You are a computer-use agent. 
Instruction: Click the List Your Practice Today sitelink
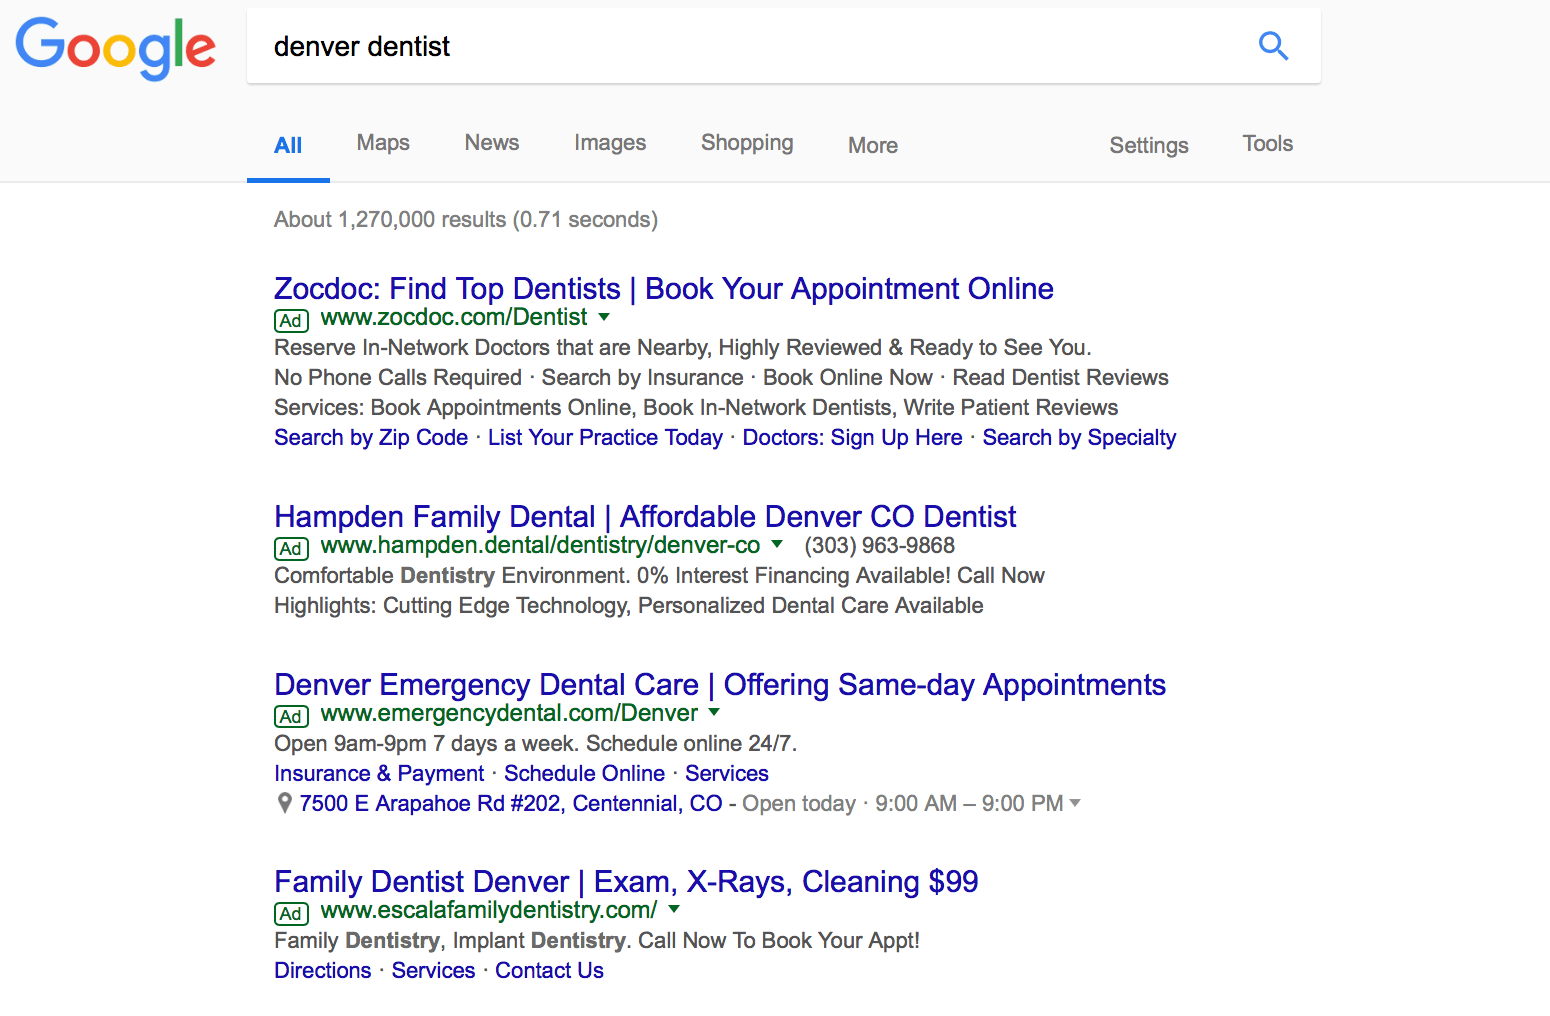pos(605,438)
